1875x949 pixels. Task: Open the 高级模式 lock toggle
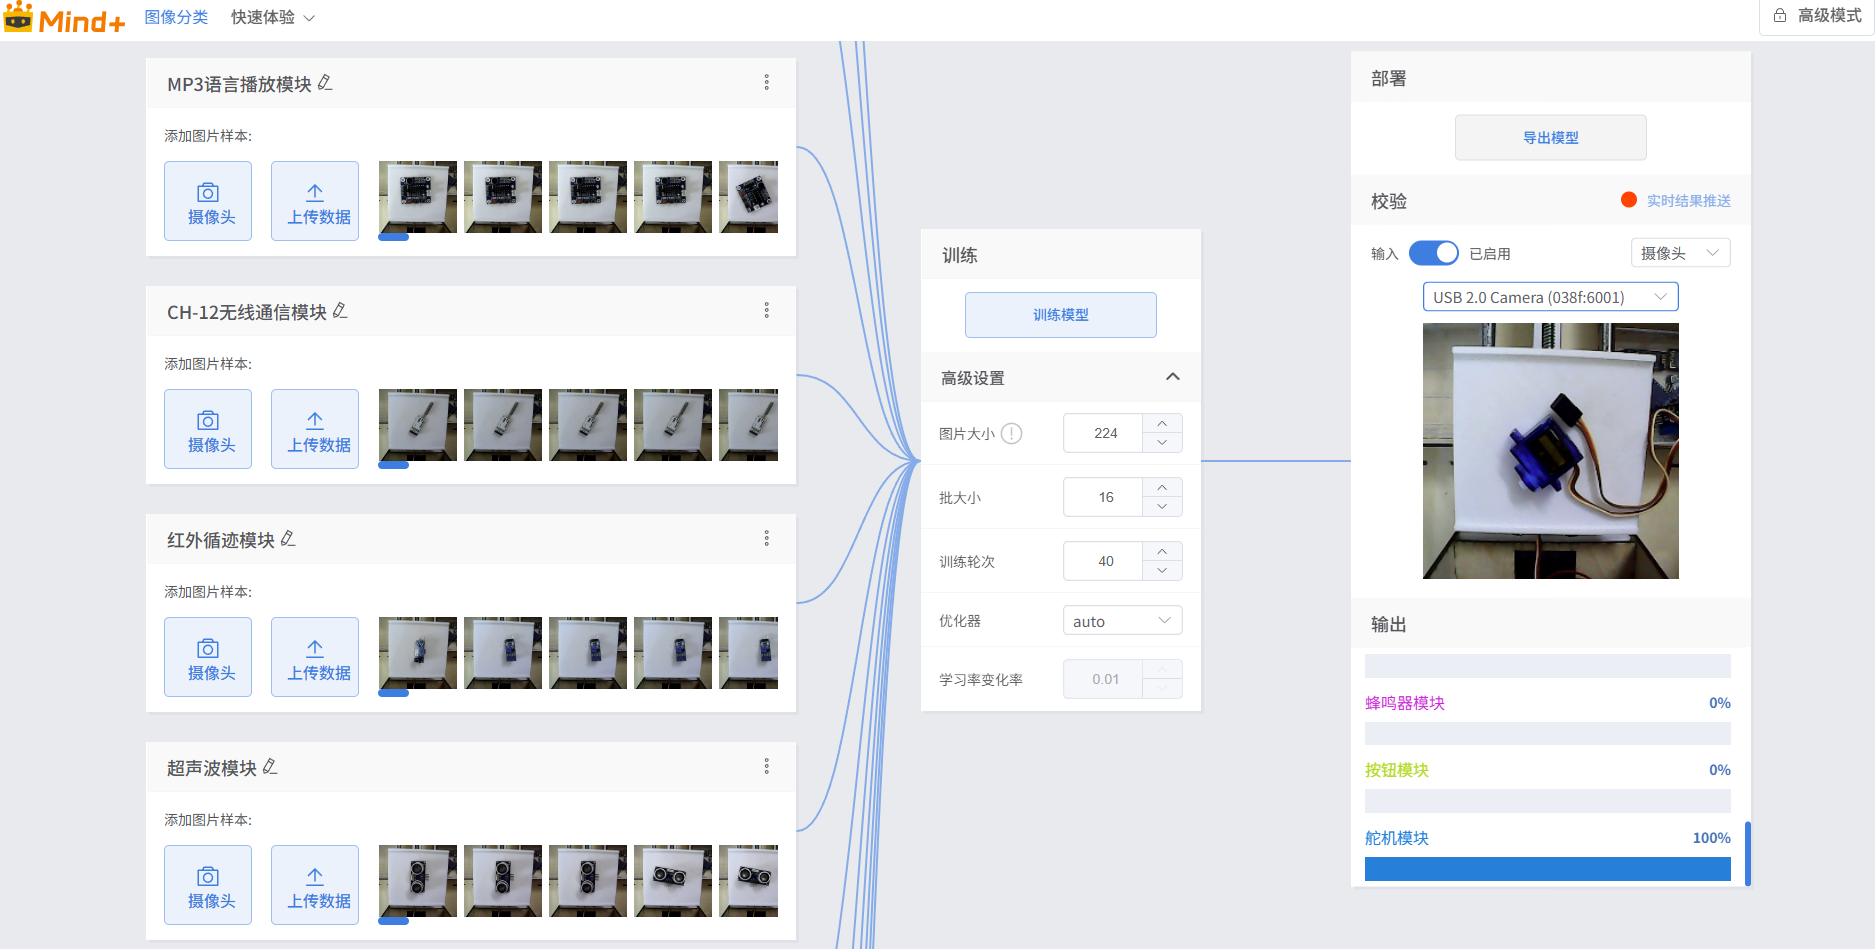(1817, 16)
